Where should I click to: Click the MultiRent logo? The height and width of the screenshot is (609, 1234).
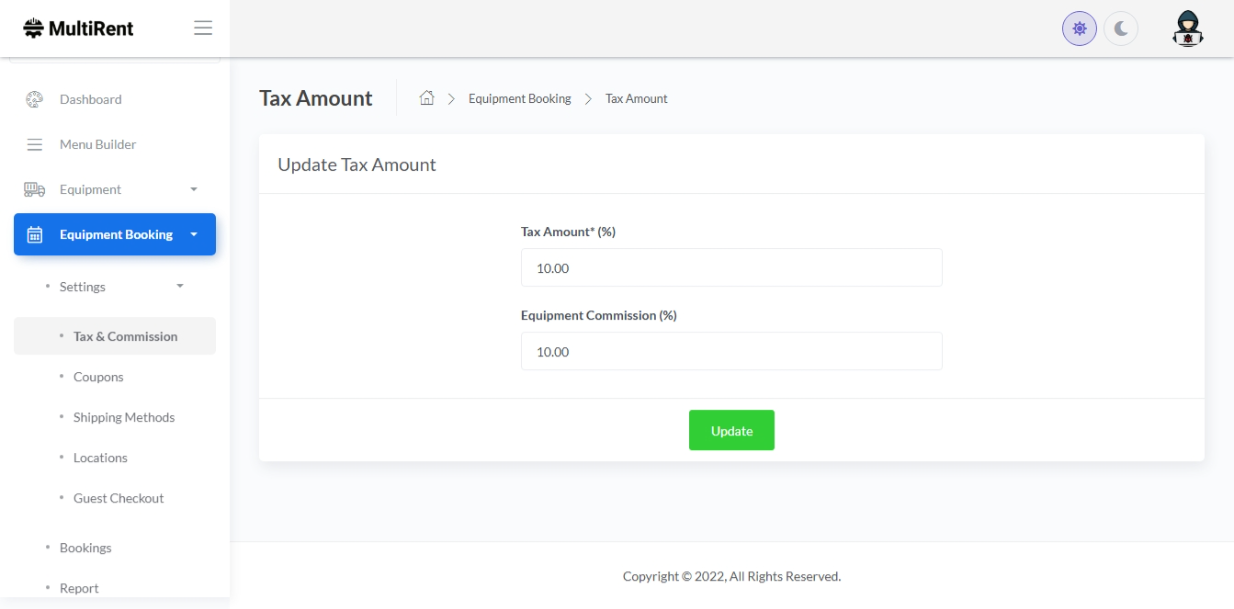78,28
